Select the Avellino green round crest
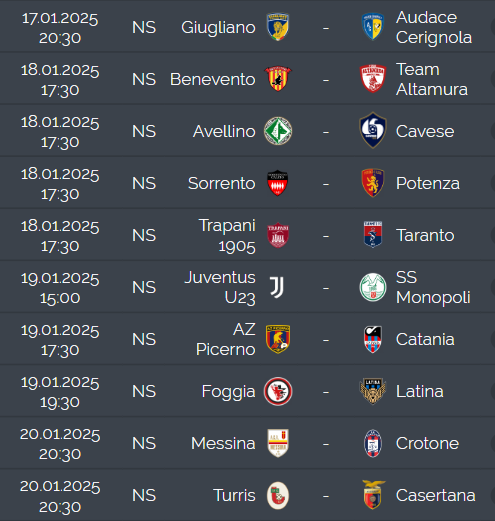This screenshot has height=521, width=495. tap(278, 131)
